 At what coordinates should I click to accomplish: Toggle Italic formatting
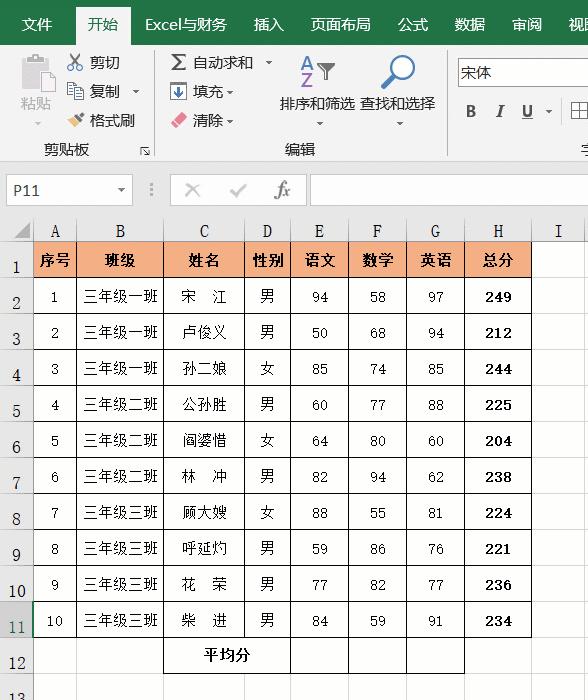click(500, 111)
